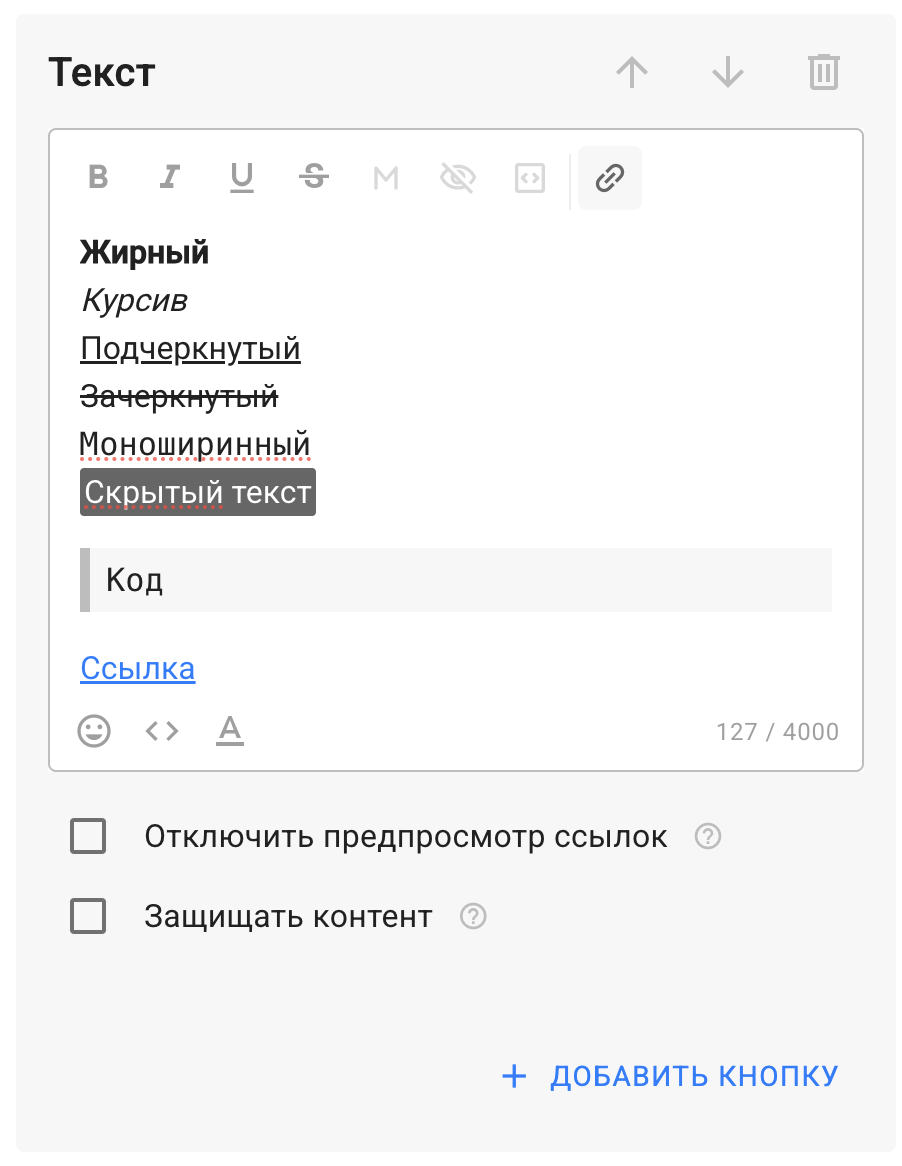Select the monospace (M) formatting icon

(x=386, y=178)
